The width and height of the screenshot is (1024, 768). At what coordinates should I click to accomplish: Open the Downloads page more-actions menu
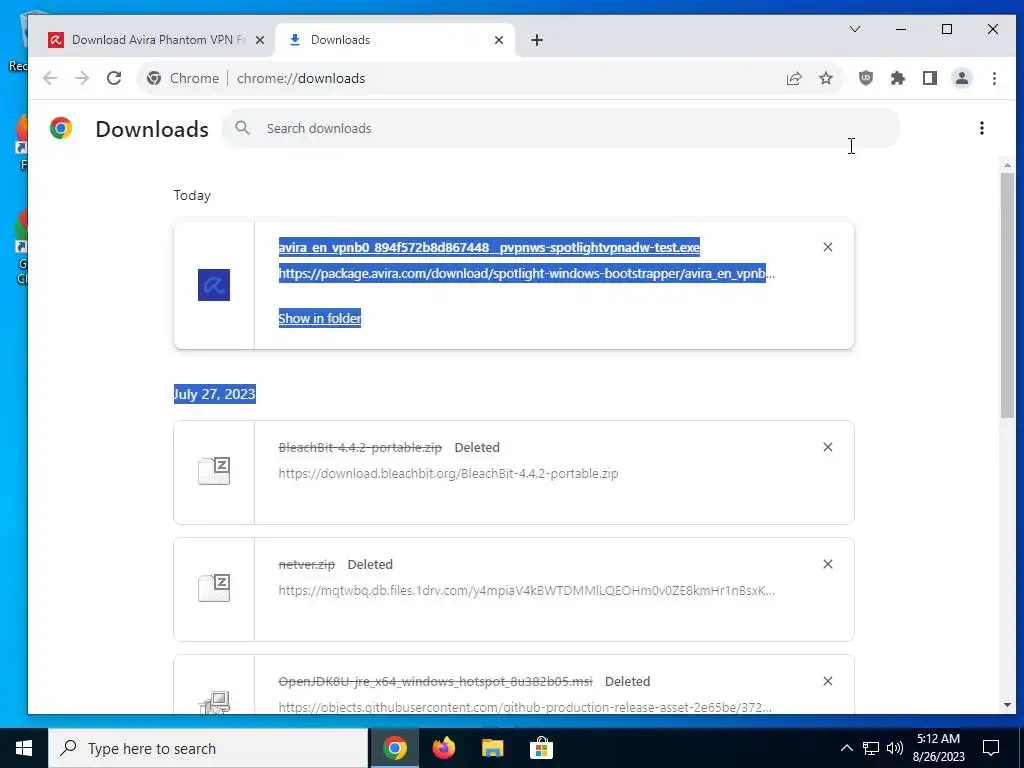[982, 128]
